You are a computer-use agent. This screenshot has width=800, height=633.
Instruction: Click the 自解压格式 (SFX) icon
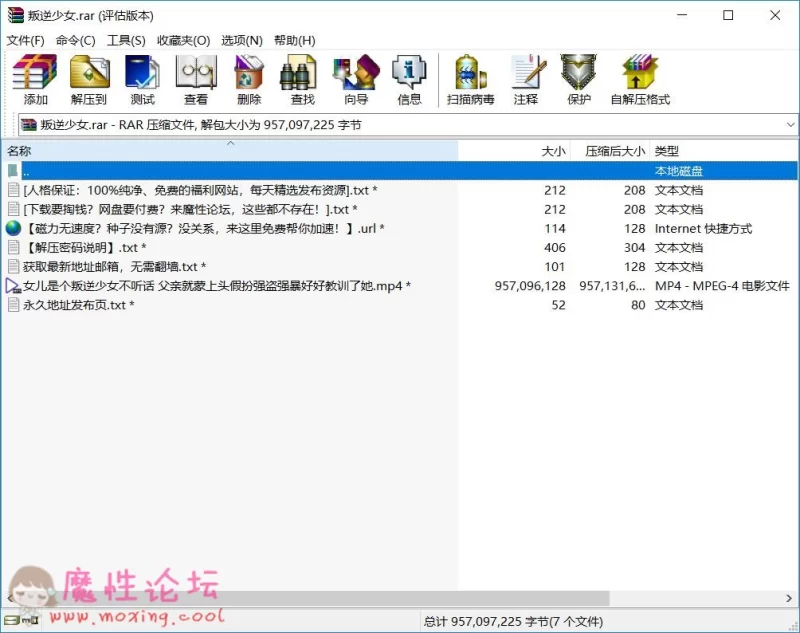pyautogui.click(x=640, y=72)
